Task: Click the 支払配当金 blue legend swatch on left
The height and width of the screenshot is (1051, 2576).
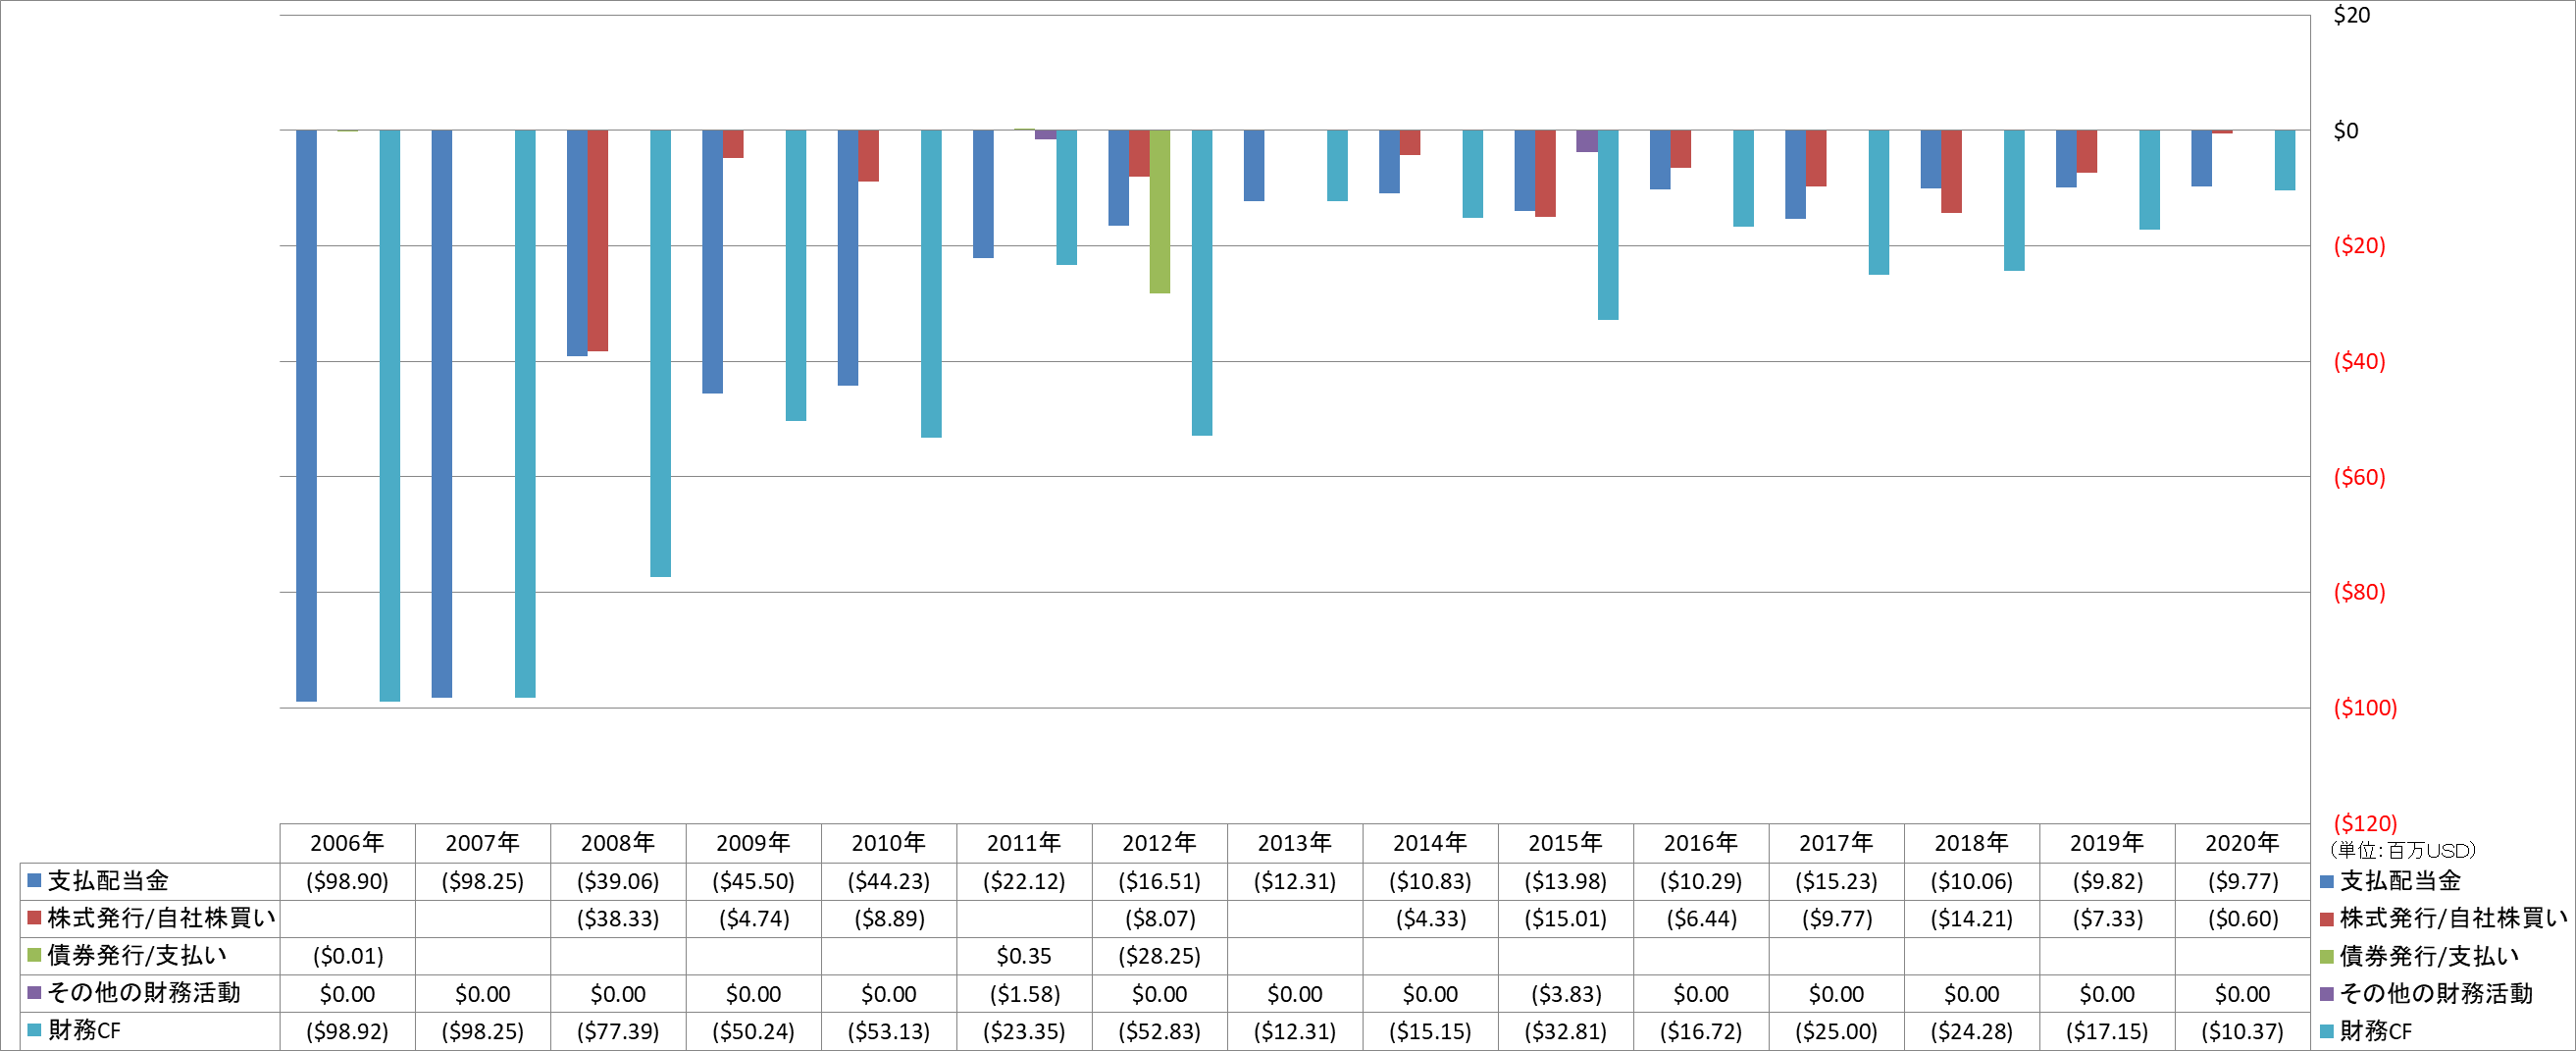Action: (x=34, y=881)
